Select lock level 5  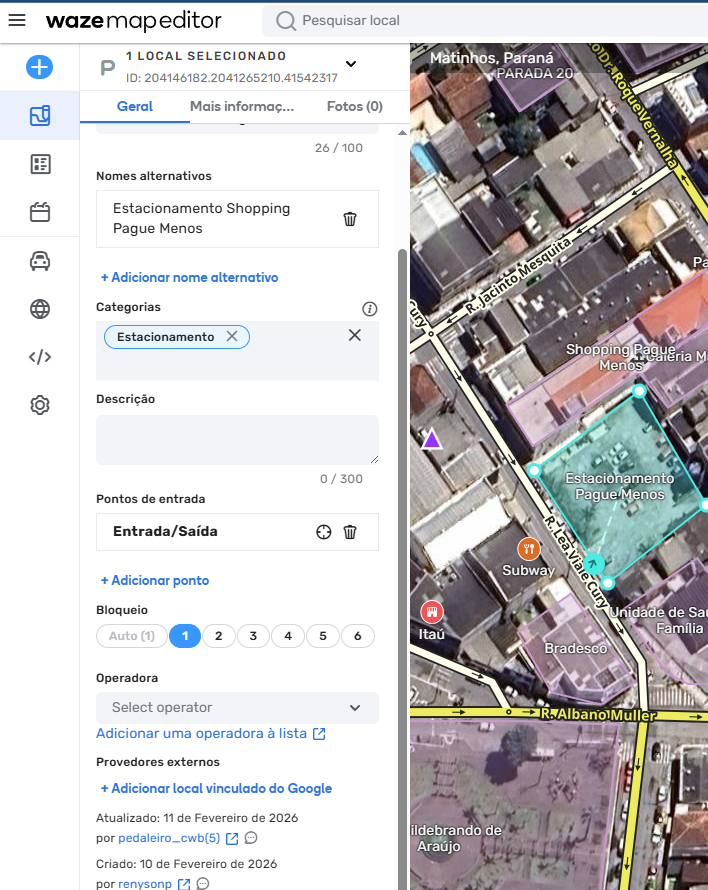tap(322, 636)
